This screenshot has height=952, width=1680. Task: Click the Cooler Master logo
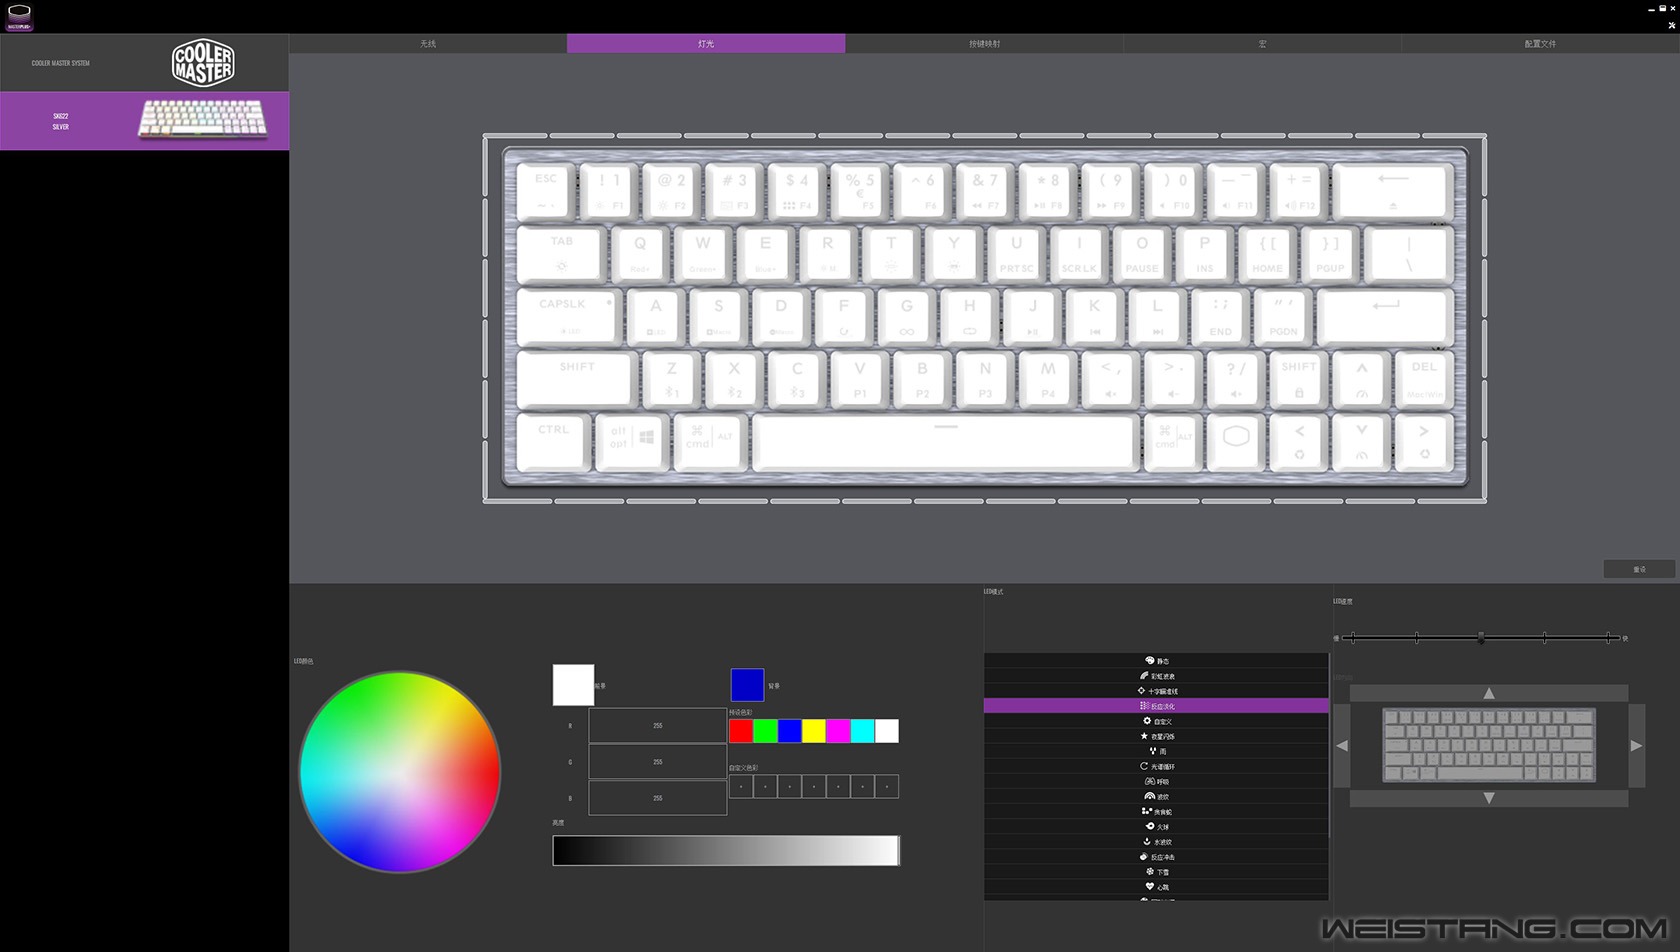point(203,63)
